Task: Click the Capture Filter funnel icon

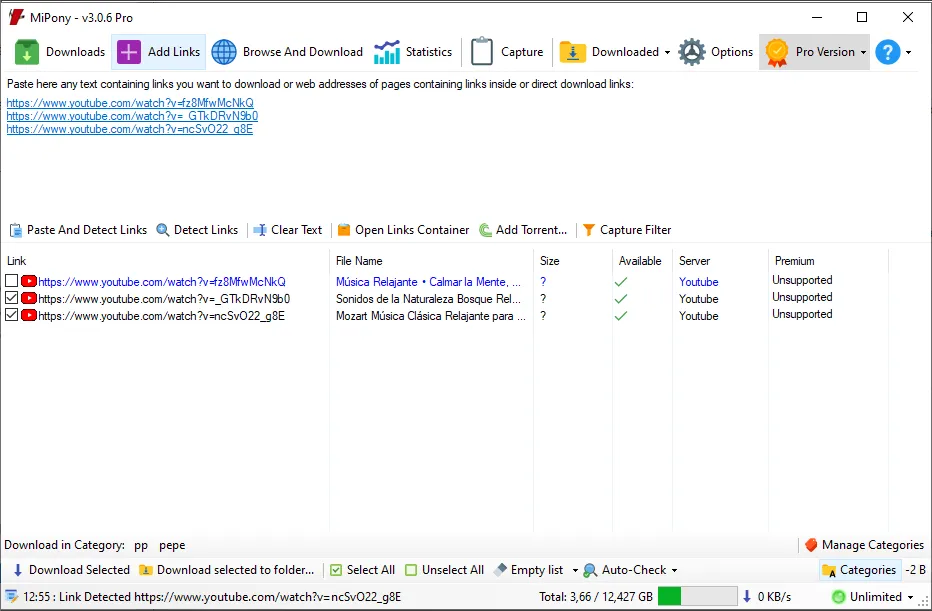Action: pyautogui.click(x=588, y=230)
